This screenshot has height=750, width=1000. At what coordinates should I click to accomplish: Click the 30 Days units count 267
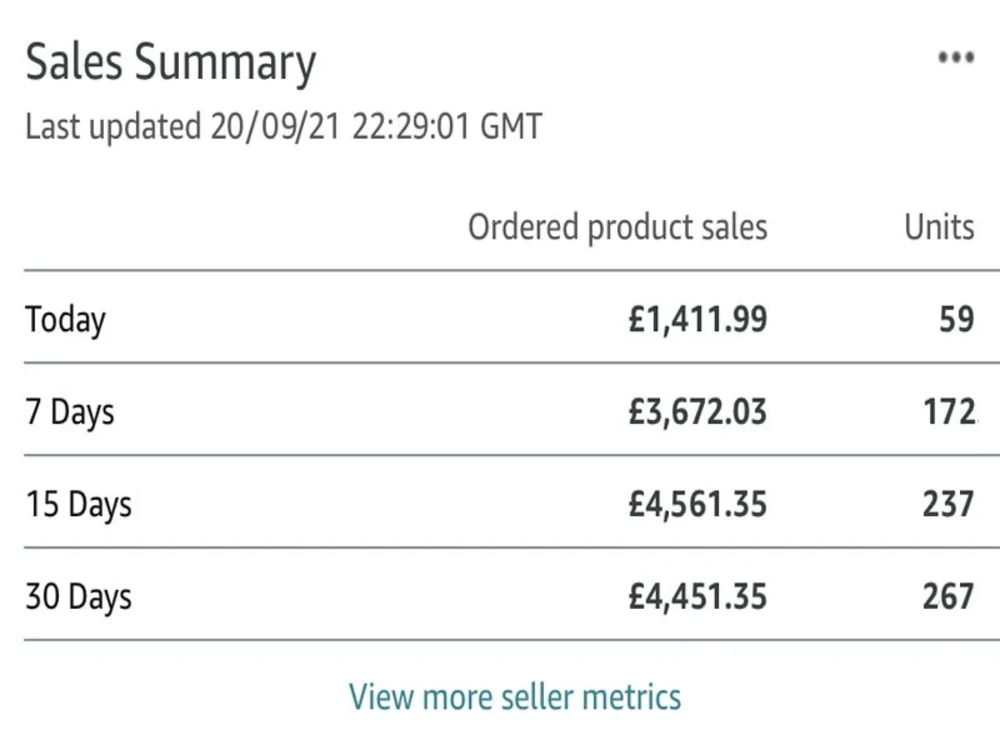click(948, 597)
